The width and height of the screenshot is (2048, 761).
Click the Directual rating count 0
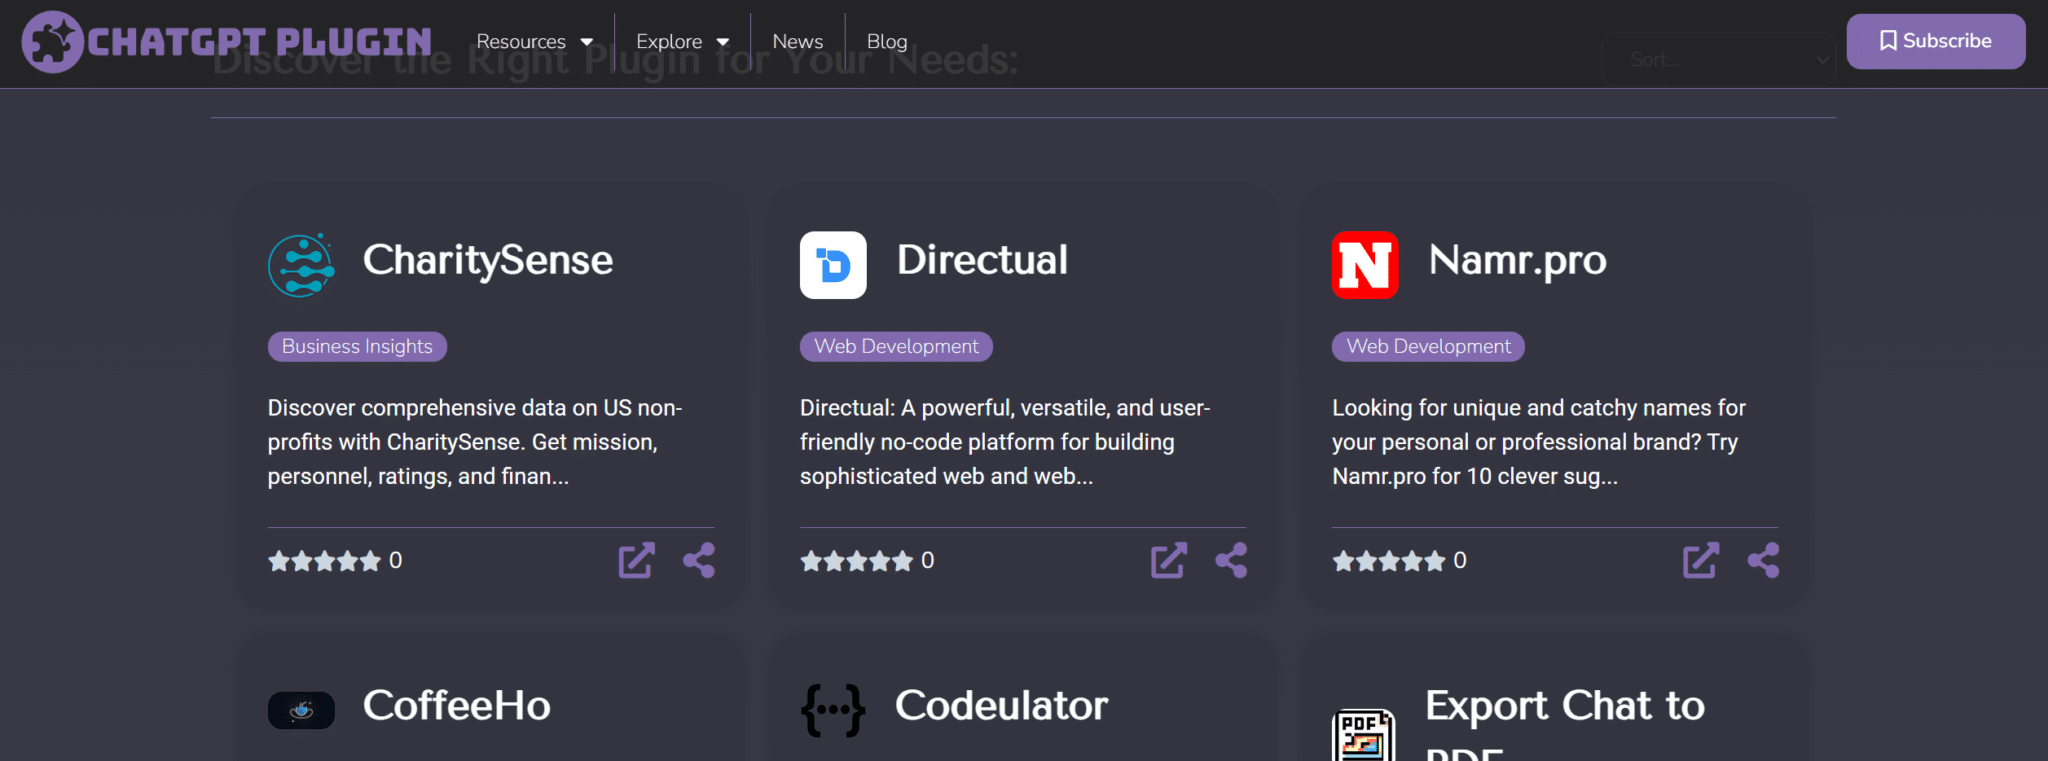pyautogui.click(x=928, y=561)
